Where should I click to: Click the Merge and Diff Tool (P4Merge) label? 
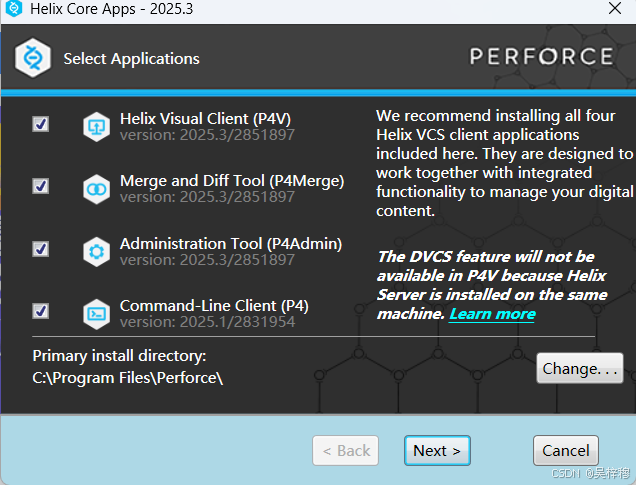click(x=232, y=181)
